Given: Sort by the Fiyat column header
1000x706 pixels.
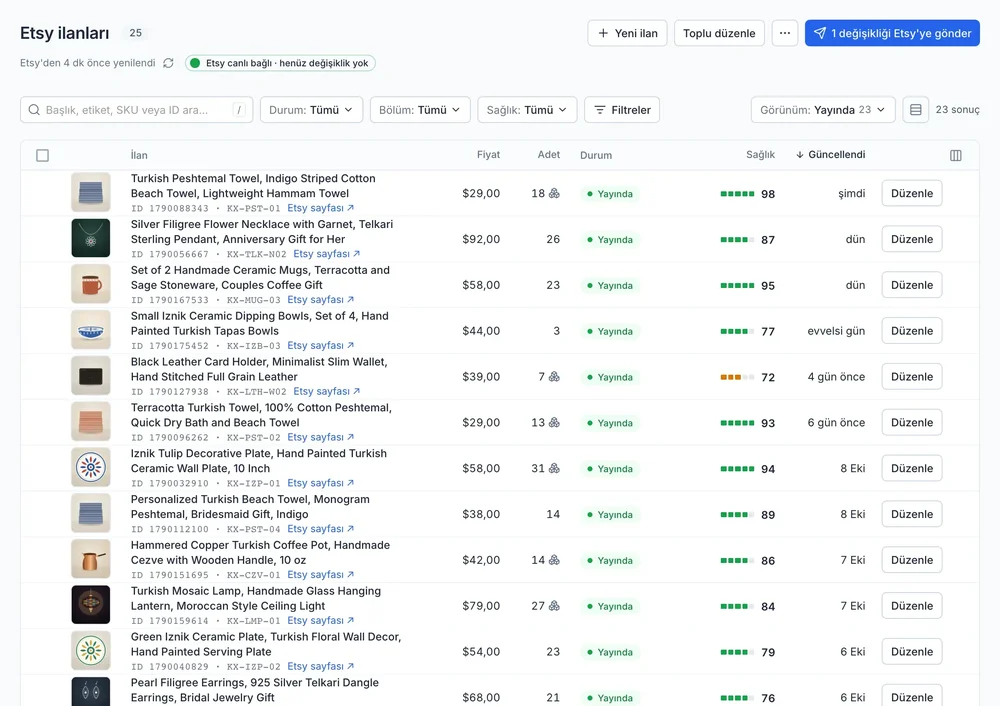Looking at the screenshot, I should click(489, 155).
